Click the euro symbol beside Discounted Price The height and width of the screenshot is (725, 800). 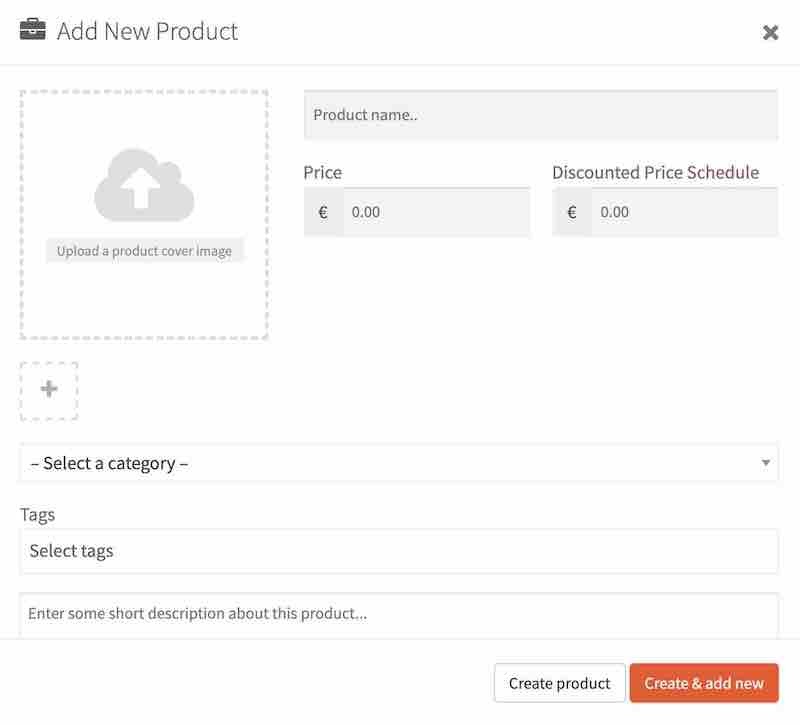[572, 211]
